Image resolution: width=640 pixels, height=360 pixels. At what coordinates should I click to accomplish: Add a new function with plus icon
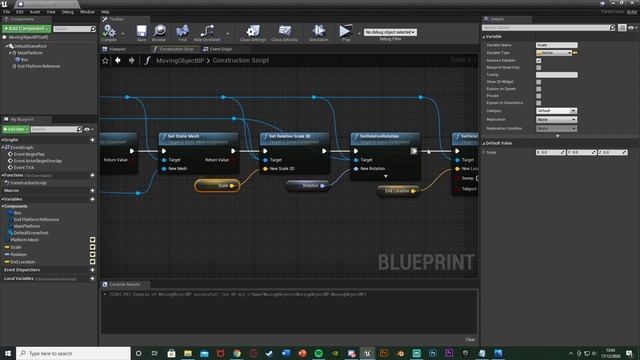point(92,175)
